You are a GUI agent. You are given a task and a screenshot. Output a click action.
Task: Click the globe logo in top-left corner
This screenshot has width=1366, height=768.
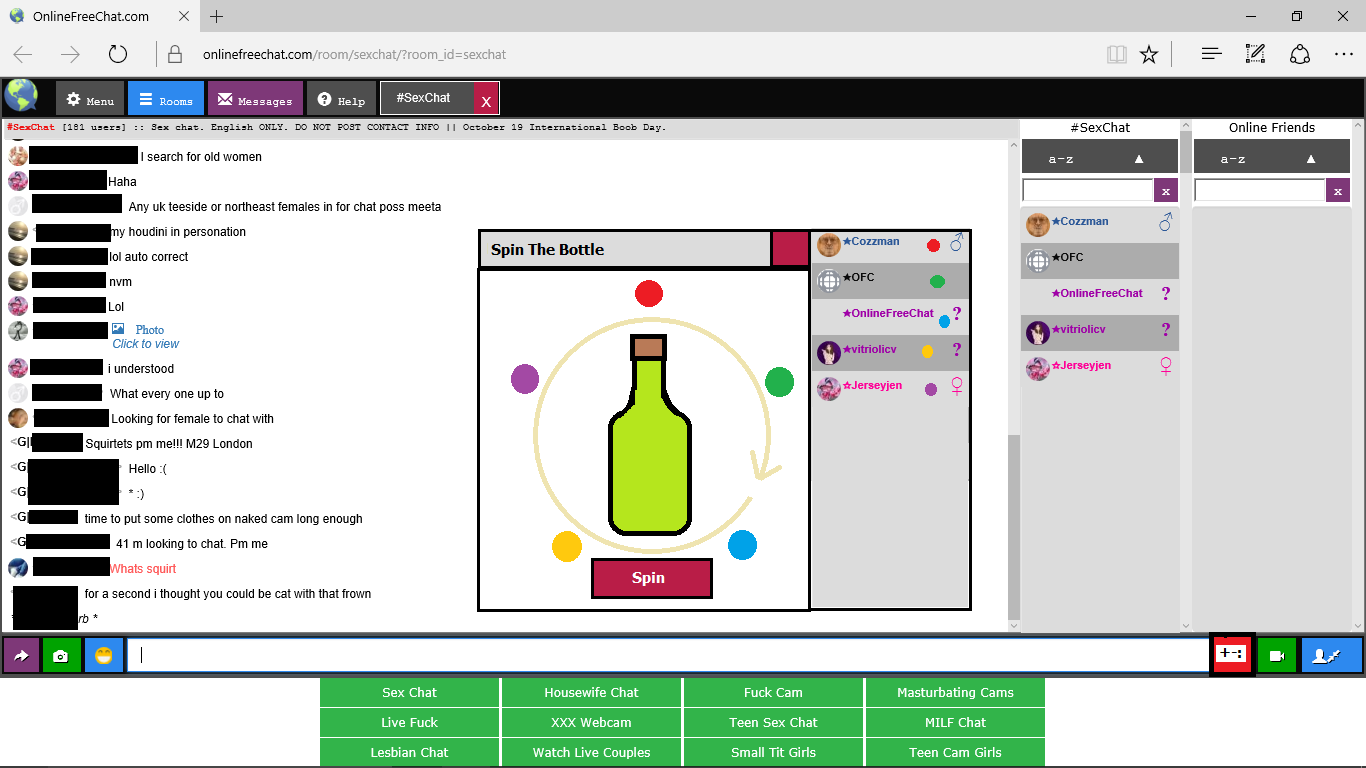21,96
